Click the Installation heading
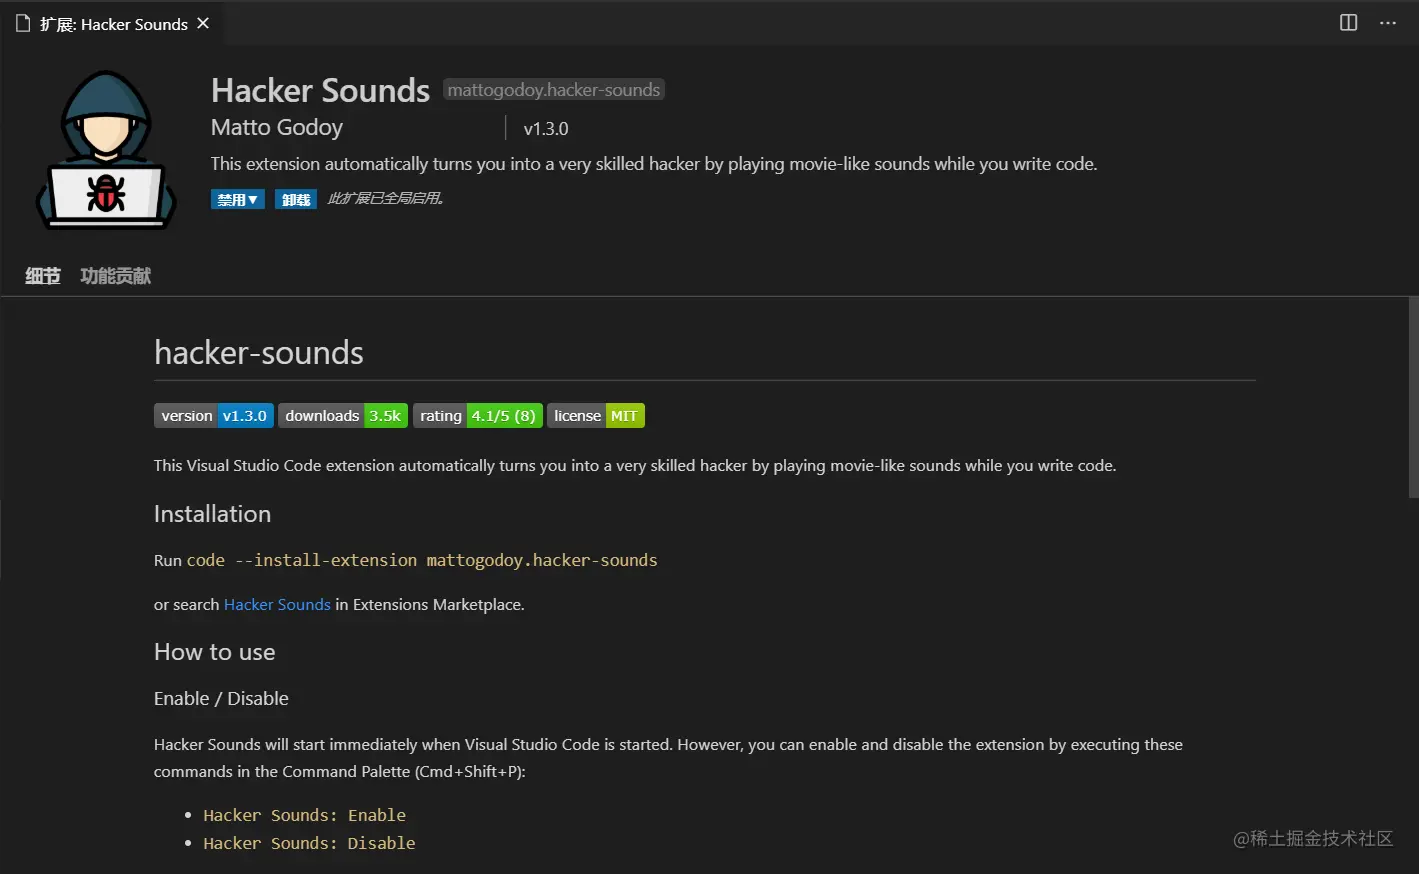The height and width of the screenshot is (874, 1419). click(212, 514)
